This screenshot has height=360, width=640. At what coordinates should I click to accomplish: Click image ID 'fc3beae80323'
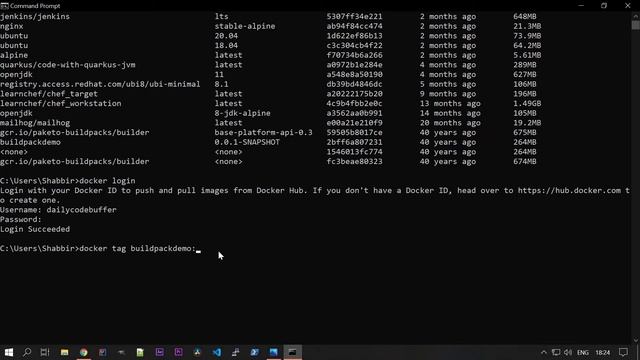tap(354, 162)
